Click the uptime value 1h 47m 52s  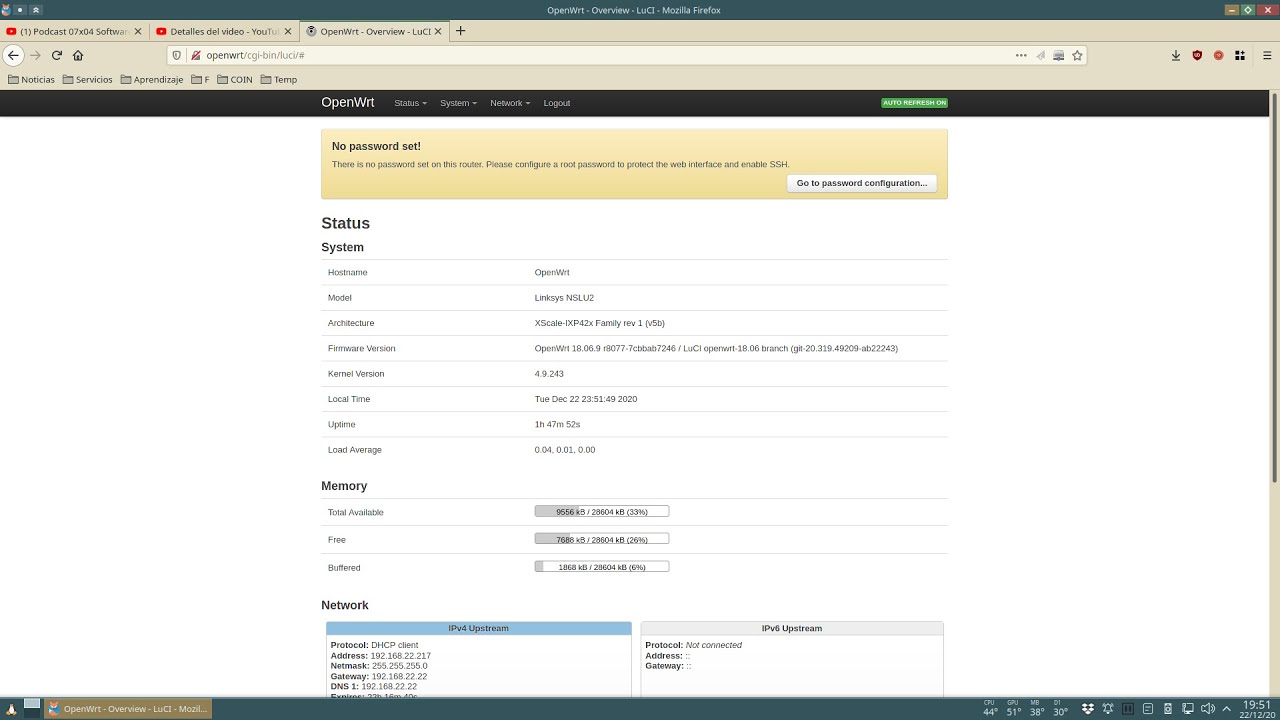click(557, 425)
